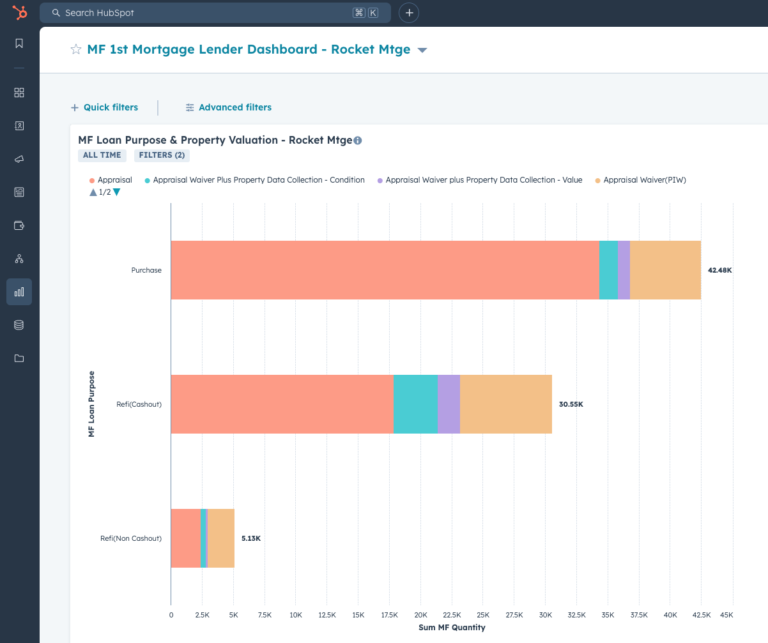The image size is (768, 643).
Task: Open the Workspaces grid icon
Action: (19, 93)
